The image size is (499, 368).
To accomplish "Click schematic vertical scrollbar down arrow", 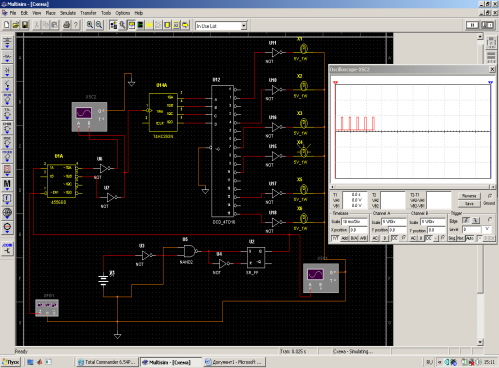I will (480, 342).
